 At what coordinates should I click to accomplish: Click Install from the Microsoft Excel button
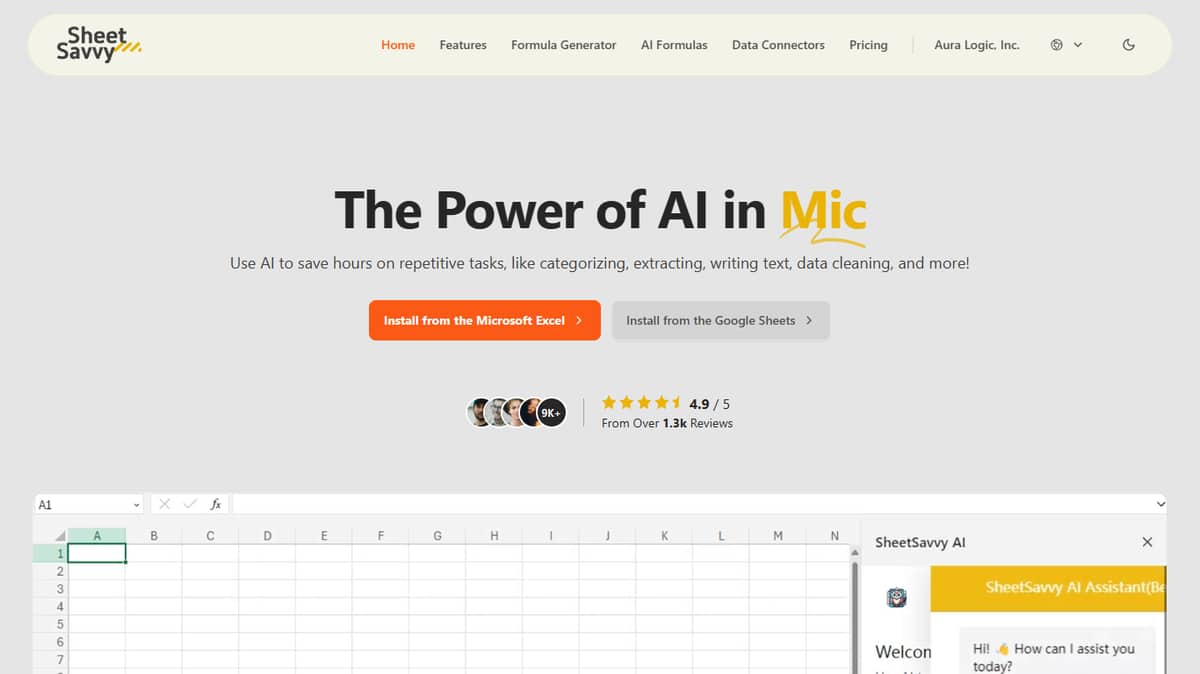pos(485,320)
